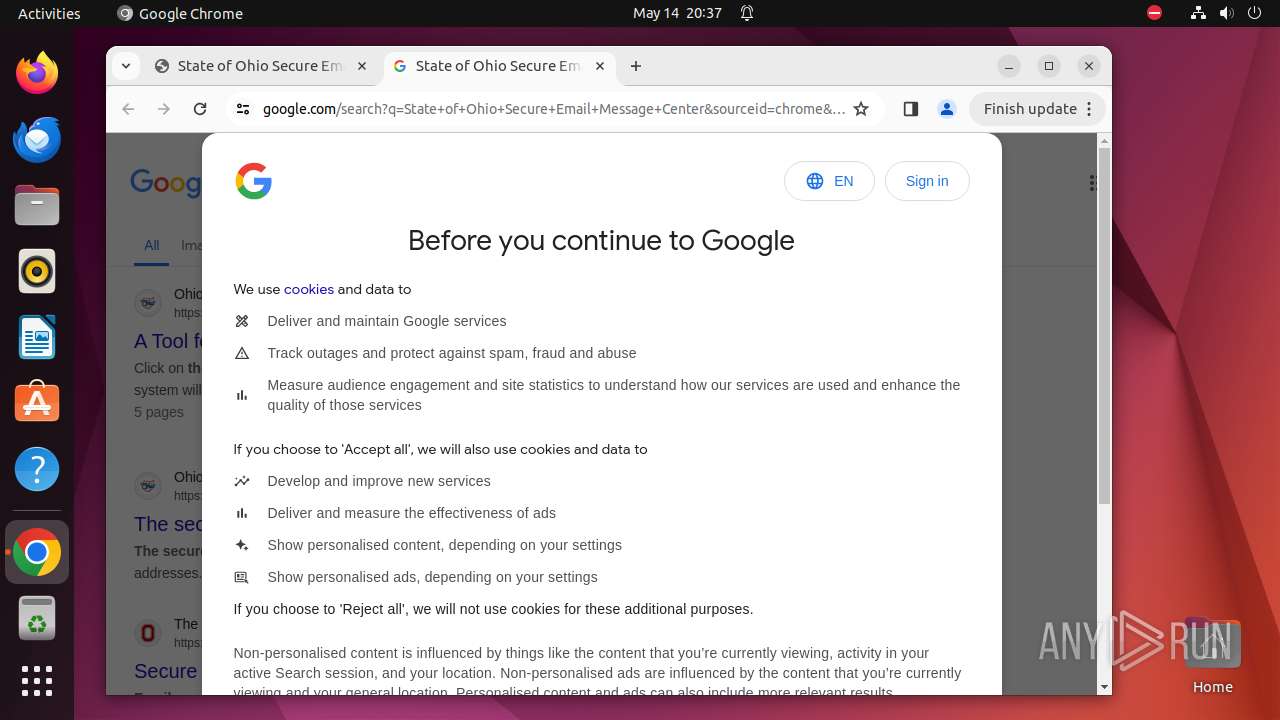The image size is (1280, 720).
Task: Open the Chrome profile avatar
Action: [x=947, y=109]
